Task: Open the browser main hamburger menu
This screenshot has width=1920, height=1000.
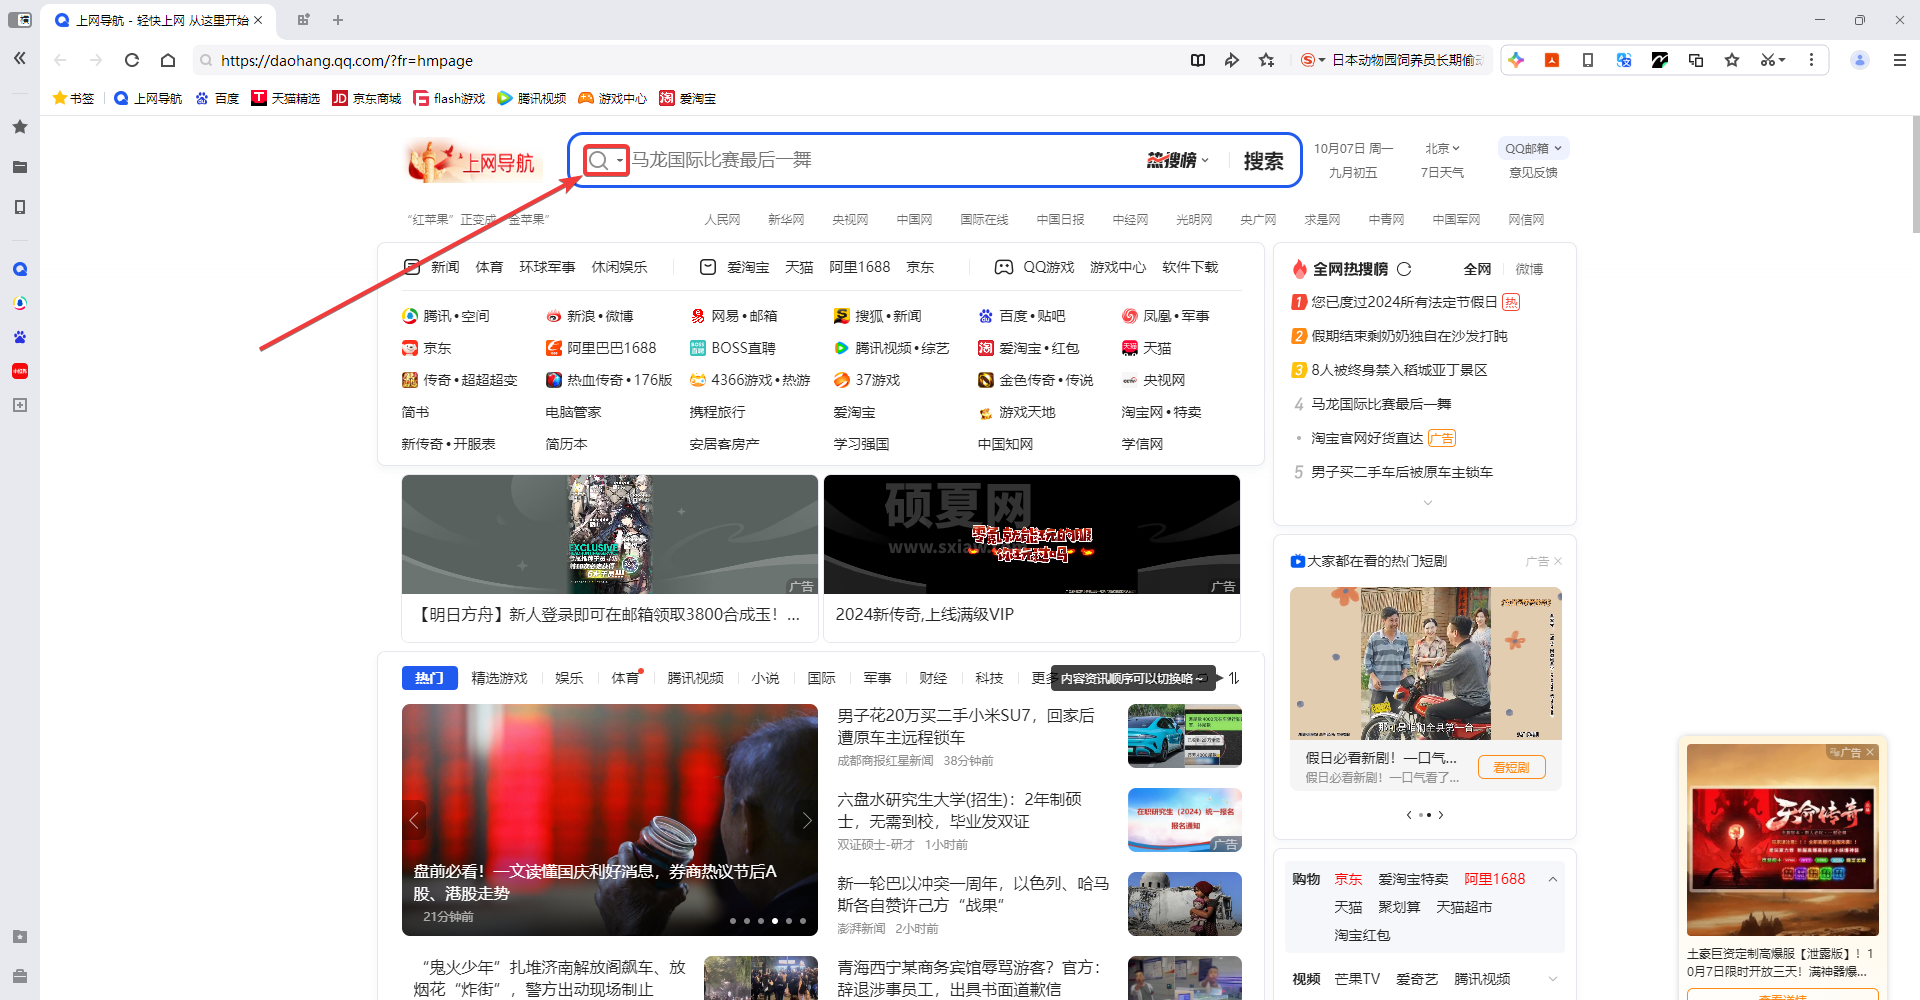Action: pyautogui.click(x=1900, y=60)
